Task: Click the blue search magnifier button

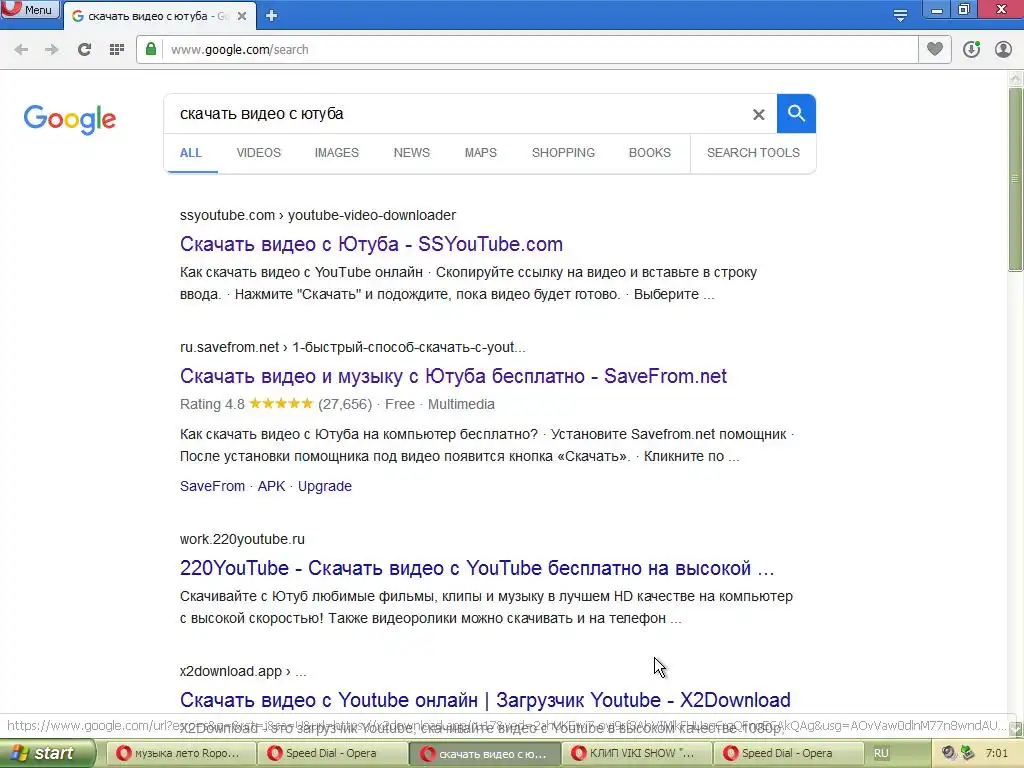Action: point(796,114)
